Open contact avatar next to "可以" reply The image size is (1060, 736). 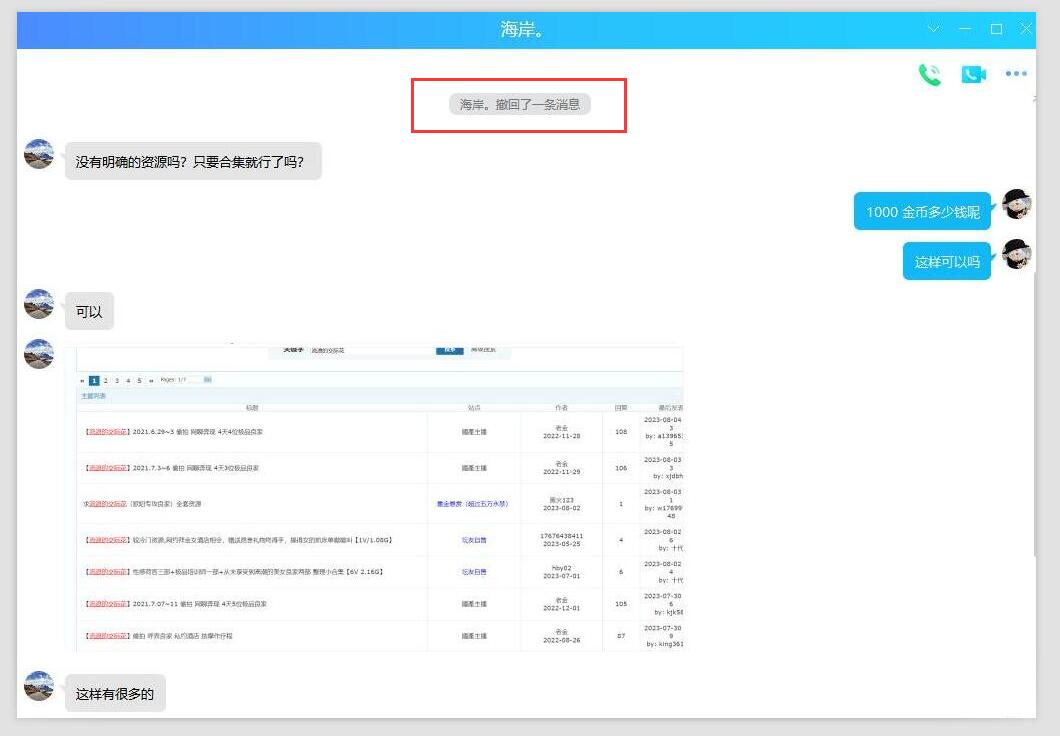point(39,304)
